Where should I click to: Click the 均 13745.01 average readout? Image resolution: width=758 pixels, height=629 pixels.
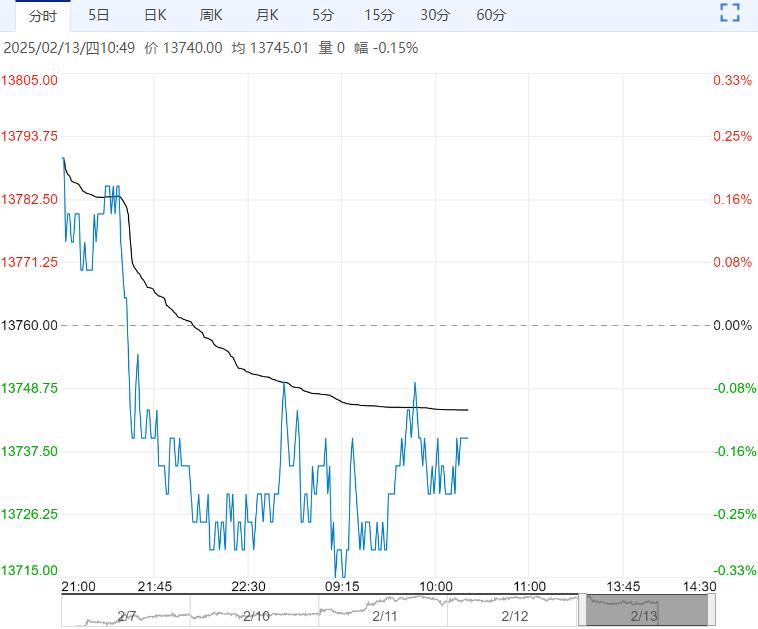[270, 48]
